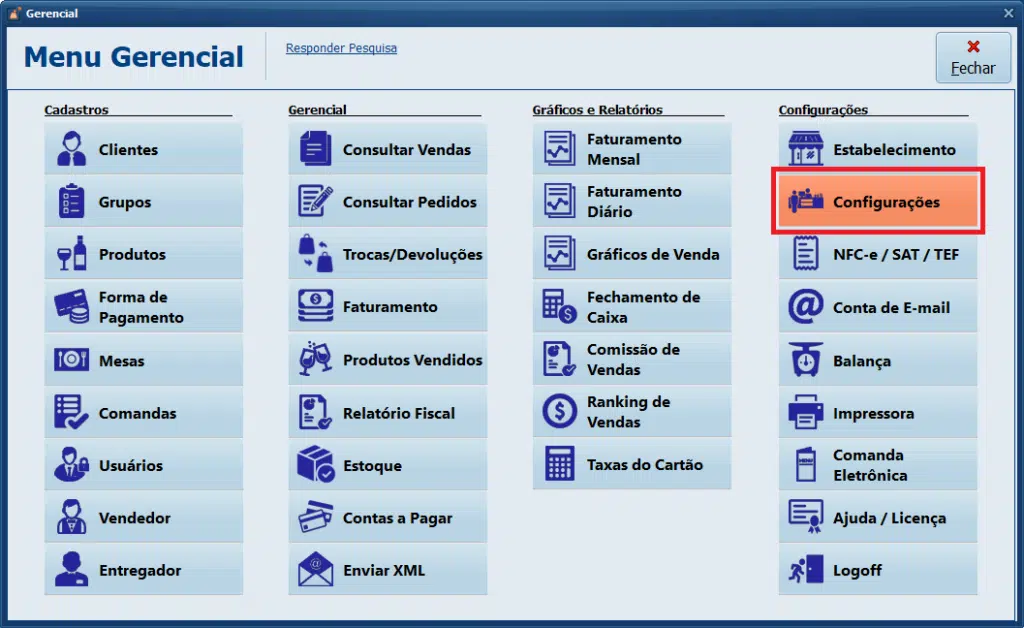Screen dimensions: 1024x628
Task: Click Trocas/Devoluções shopping bags icon
Action: (x=315, y=253)
